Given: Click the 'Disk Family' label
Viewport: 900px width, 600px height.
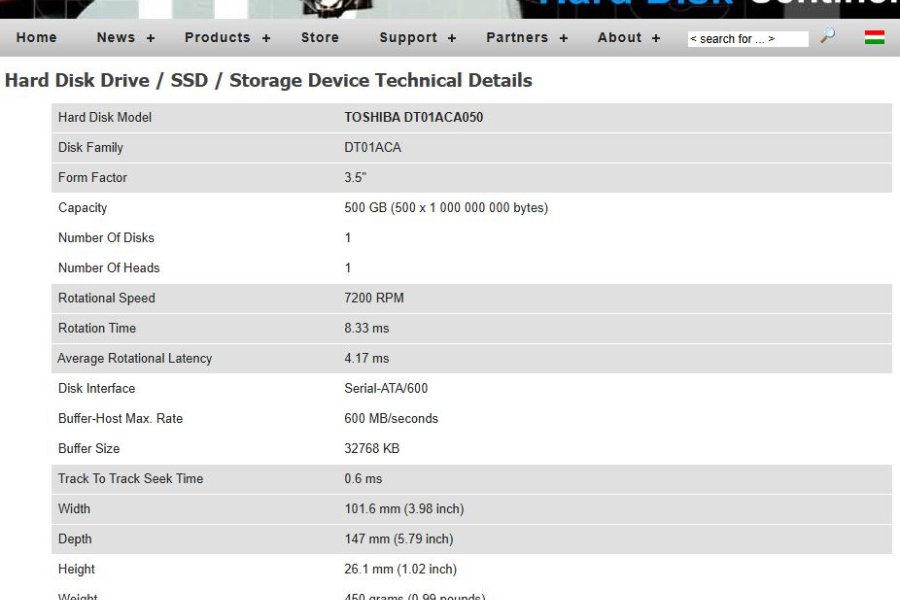Looking at the screenshot, I should click(91, 148).
